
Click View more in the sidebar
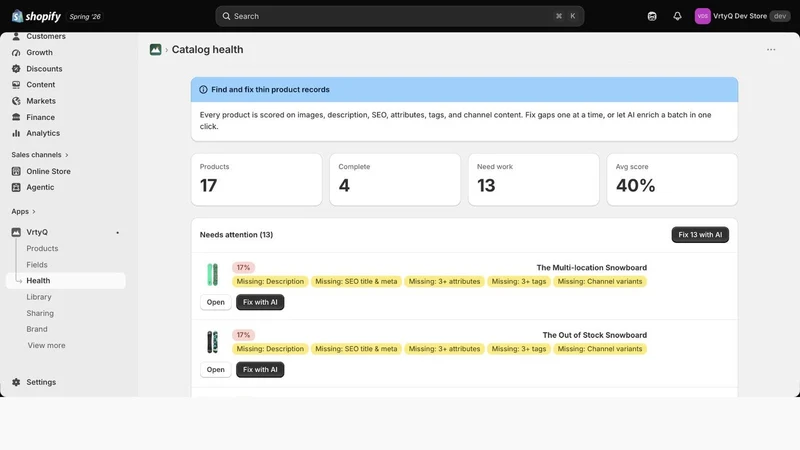coord(46,345)
